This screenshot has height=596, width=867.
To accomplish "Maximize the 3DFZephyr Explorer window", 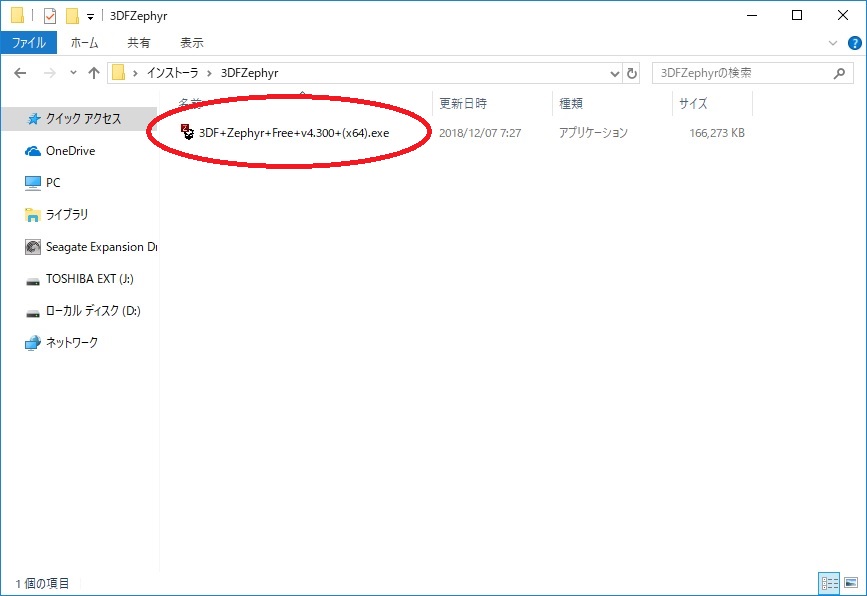I will (797, 15).
